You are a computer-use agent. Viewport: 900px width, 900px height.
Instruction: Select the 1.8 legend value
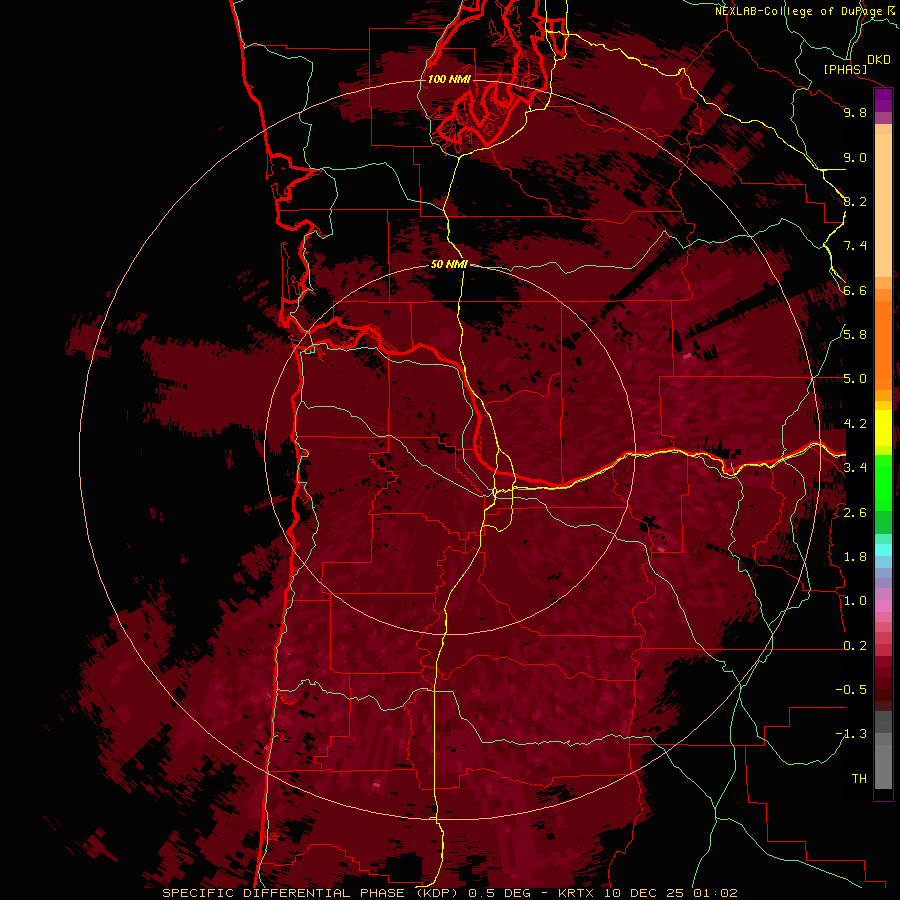855,557
